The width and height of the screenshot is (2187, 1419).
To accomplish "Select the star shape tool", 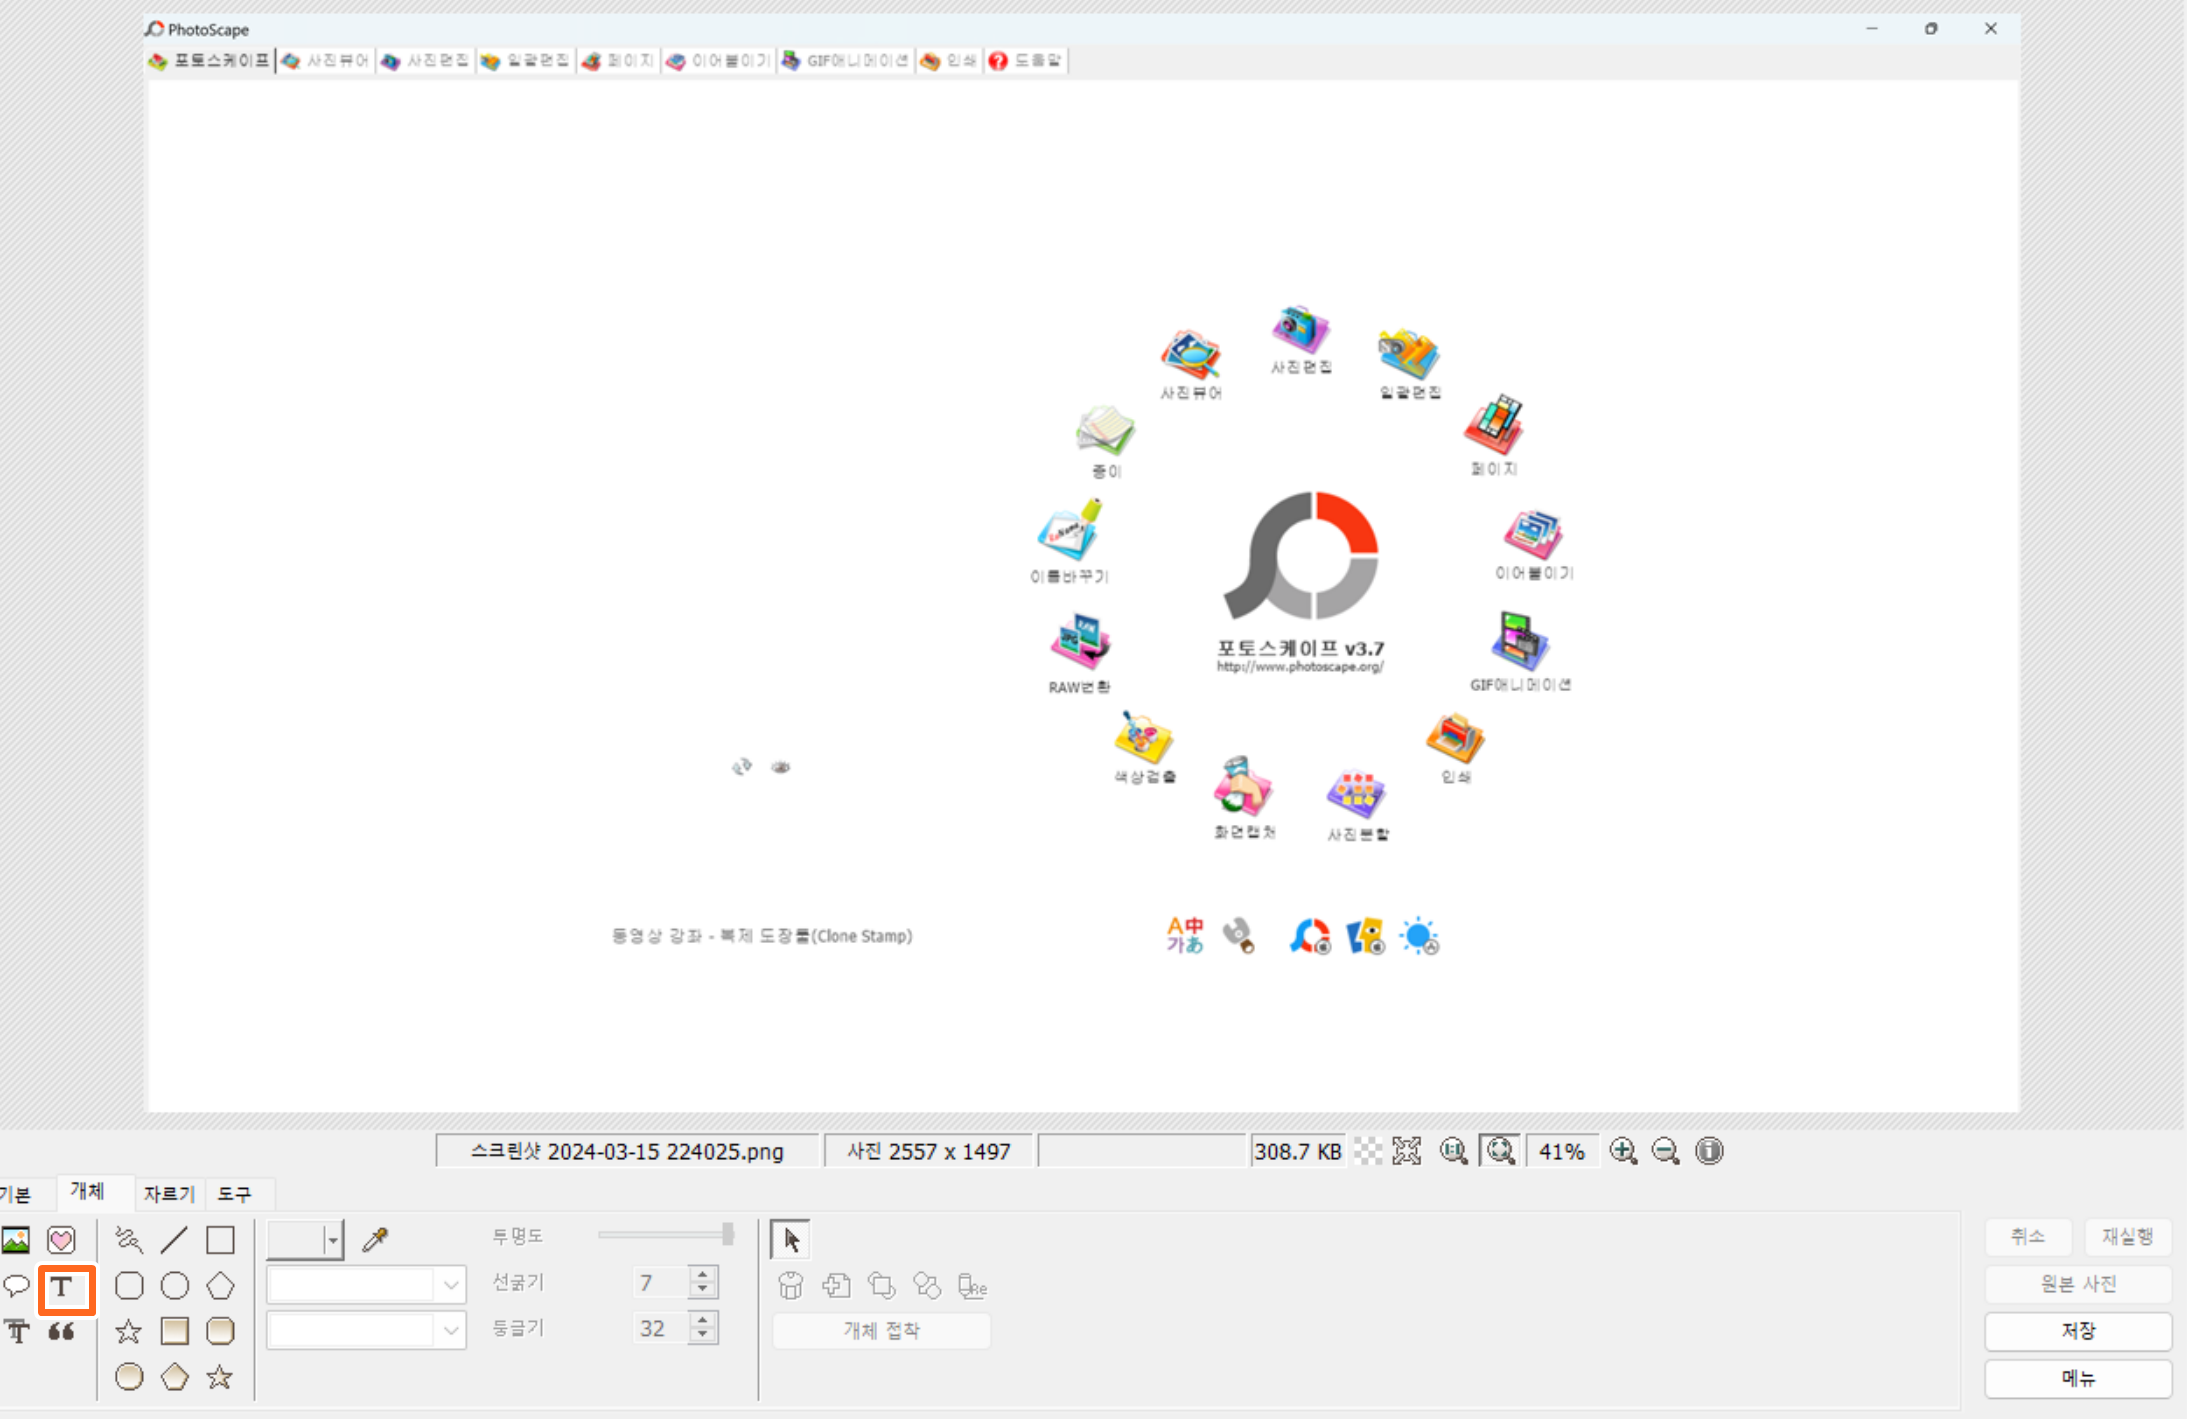I will tap(129, 1331).
